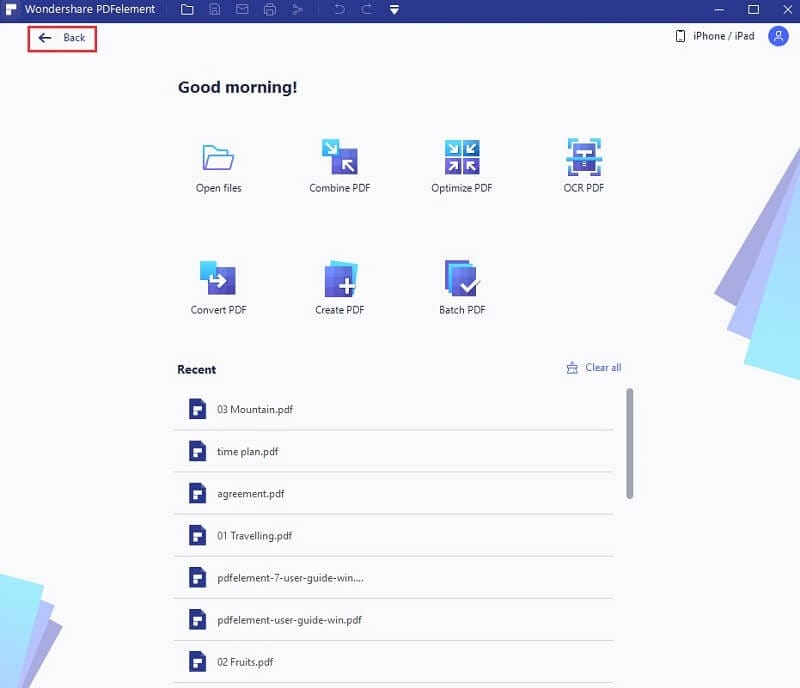Click the PDF icon beside 02 Fruits.pdf
The width and height of the screenshot is (800, 688).
tap(197, 662)
